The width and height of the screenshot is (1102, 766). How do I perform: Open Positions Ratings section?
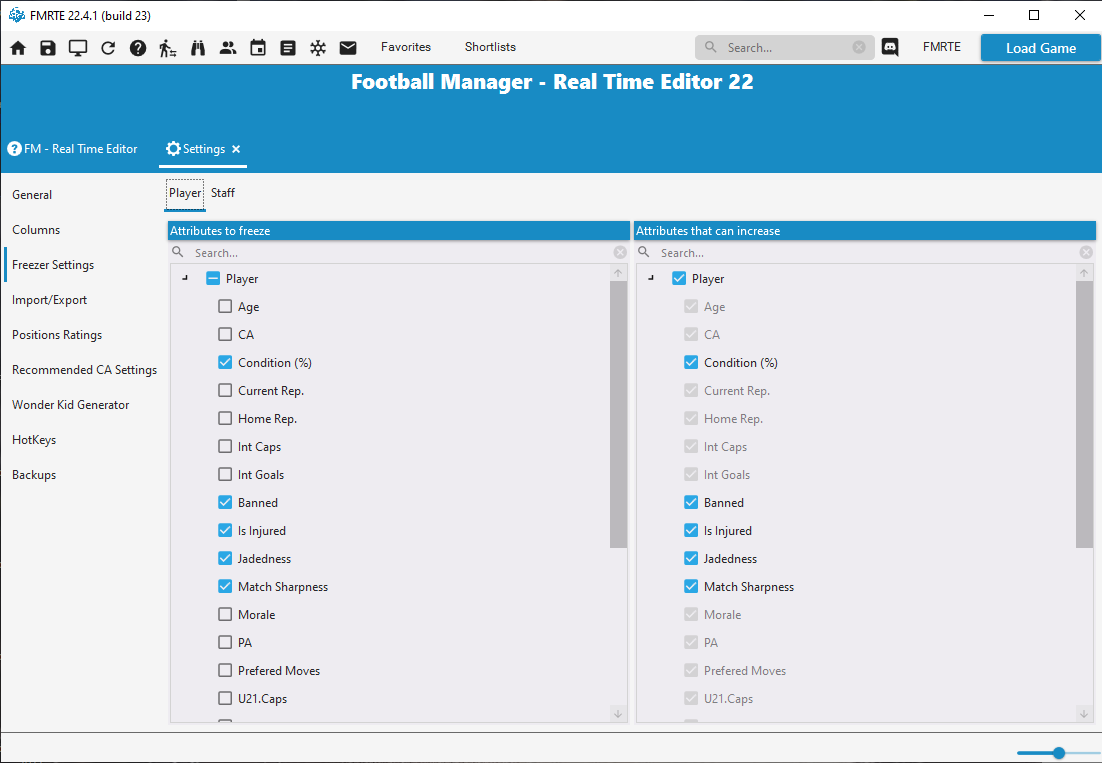[57, 335]
